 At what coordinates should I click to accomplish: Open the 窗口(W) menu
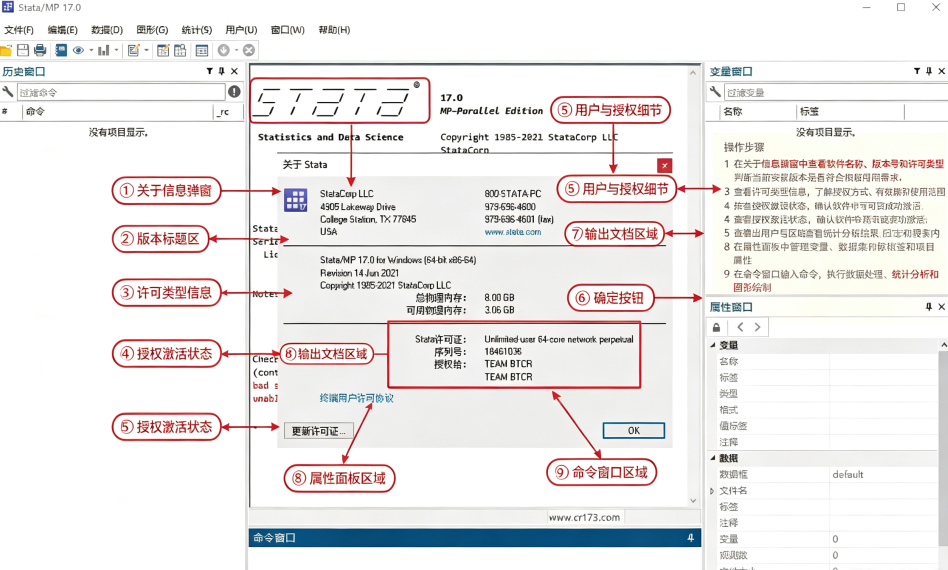coord(287,30)
